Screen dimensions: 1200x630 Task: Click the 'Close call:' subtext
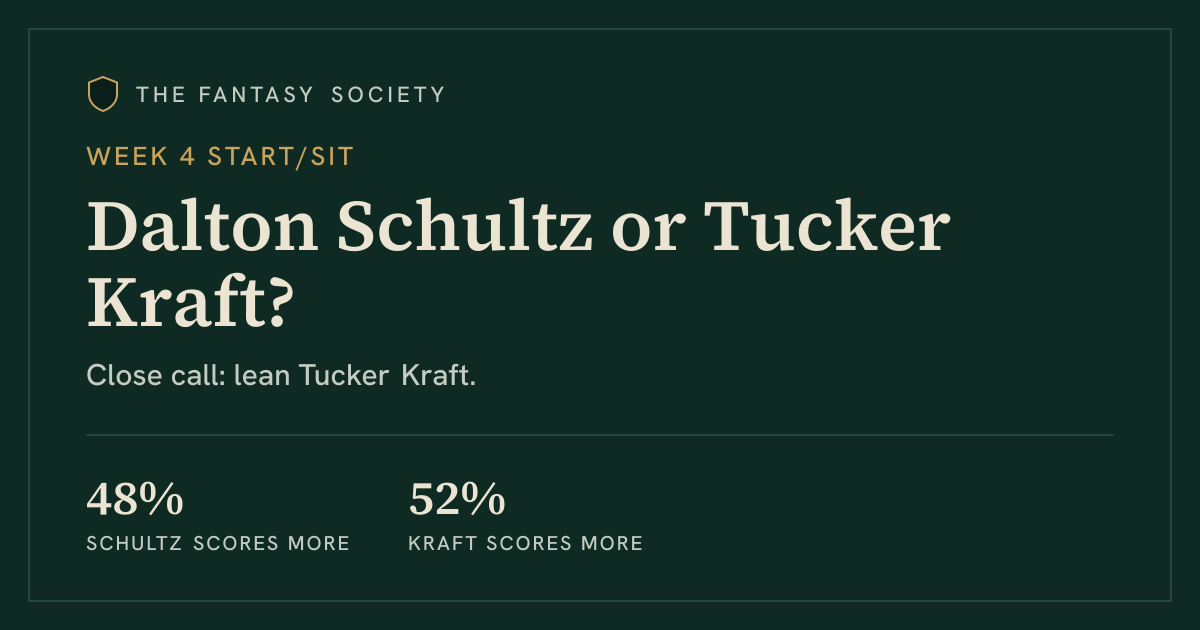coord(156,376)
